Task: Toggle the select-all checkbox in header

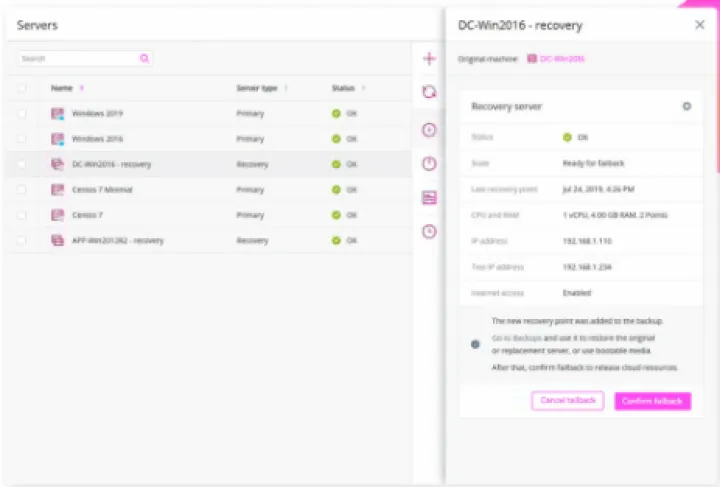Action: [22, 88]
